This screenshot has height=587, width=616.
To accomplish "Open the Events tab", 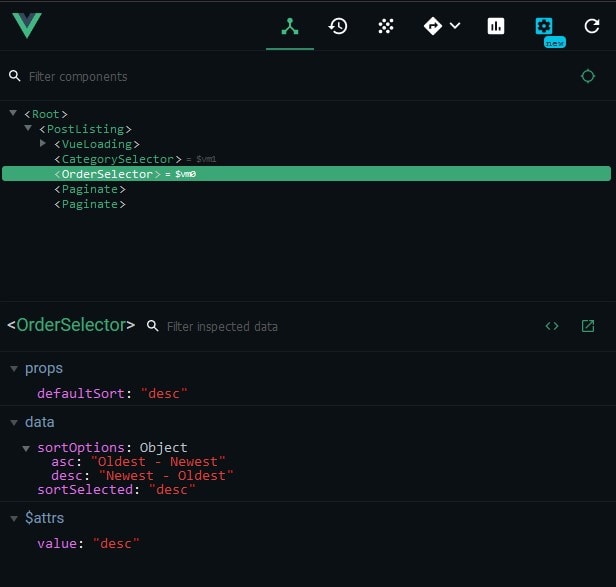I will pyautogui.click(x=386, y=26).
